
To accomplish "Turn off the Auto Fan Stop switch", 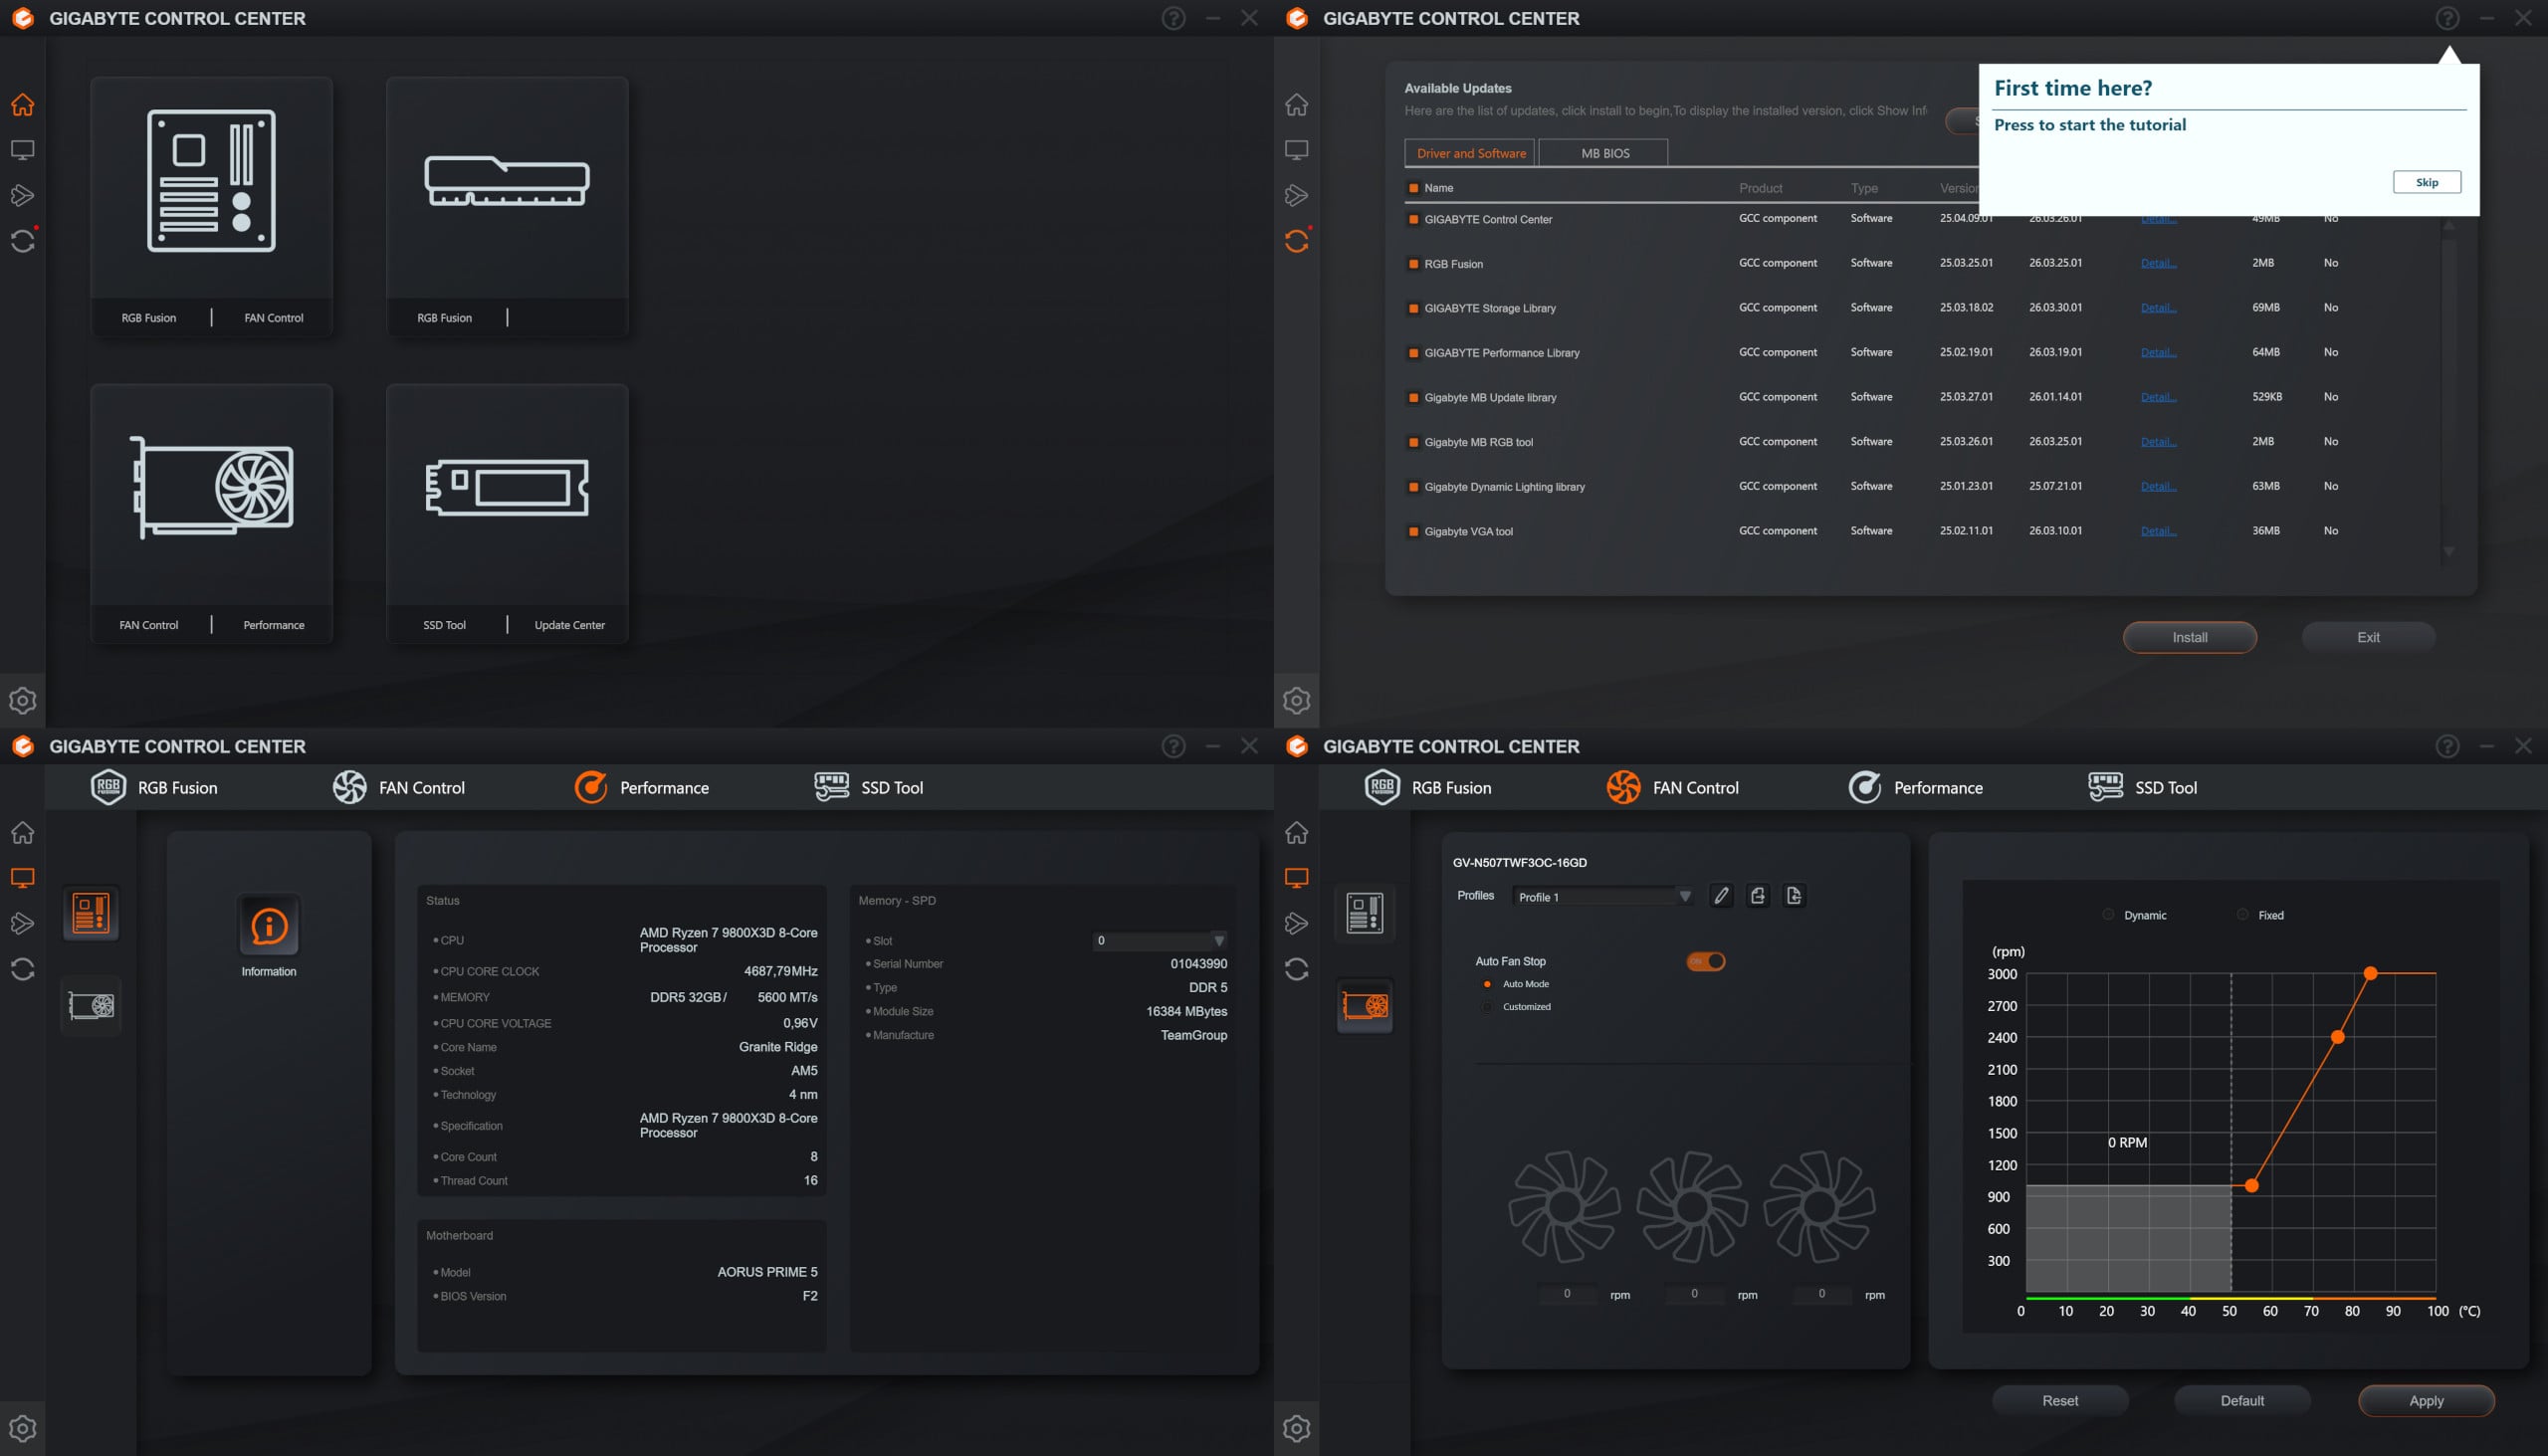I will 1706,961.
